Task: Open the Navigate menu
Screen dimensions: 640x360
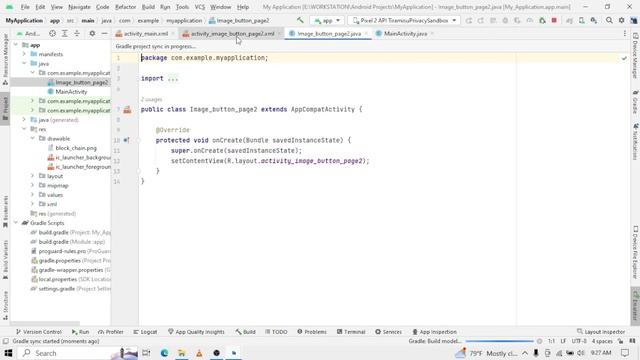Action: coord(79,7)
